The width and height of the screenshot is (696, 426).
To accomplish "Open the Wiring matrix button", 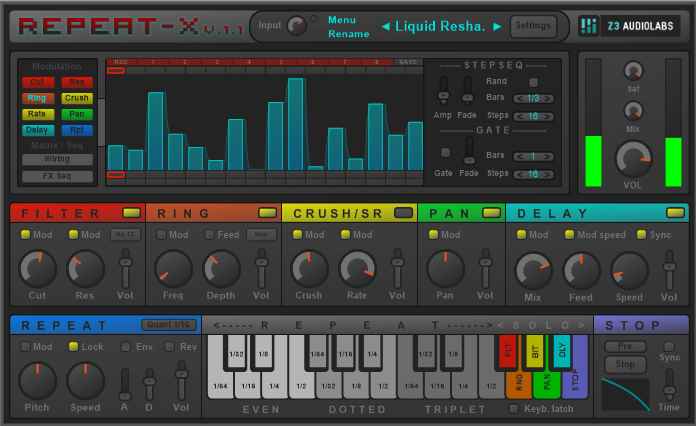I will click(57, 159).
